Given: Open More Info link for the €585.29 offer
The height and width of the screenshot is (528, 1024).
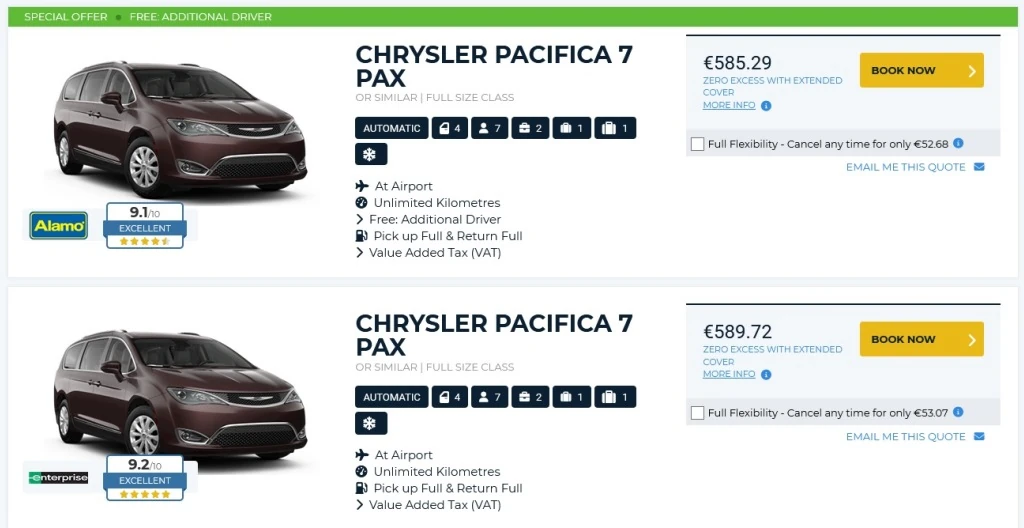Looking at the screenshot, I should click(x=729, y=105).
